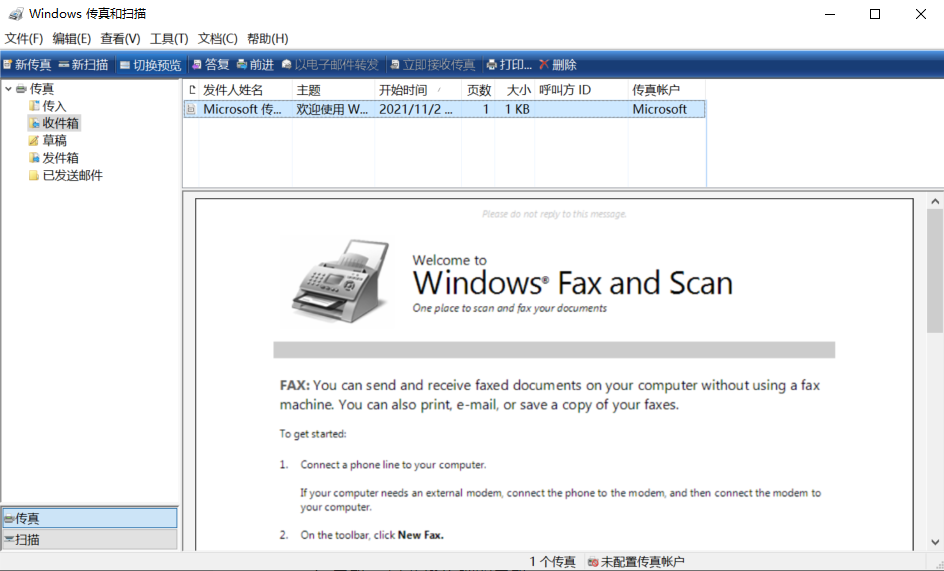Click 立即接收传真 toolbar button

pos(433,64)
